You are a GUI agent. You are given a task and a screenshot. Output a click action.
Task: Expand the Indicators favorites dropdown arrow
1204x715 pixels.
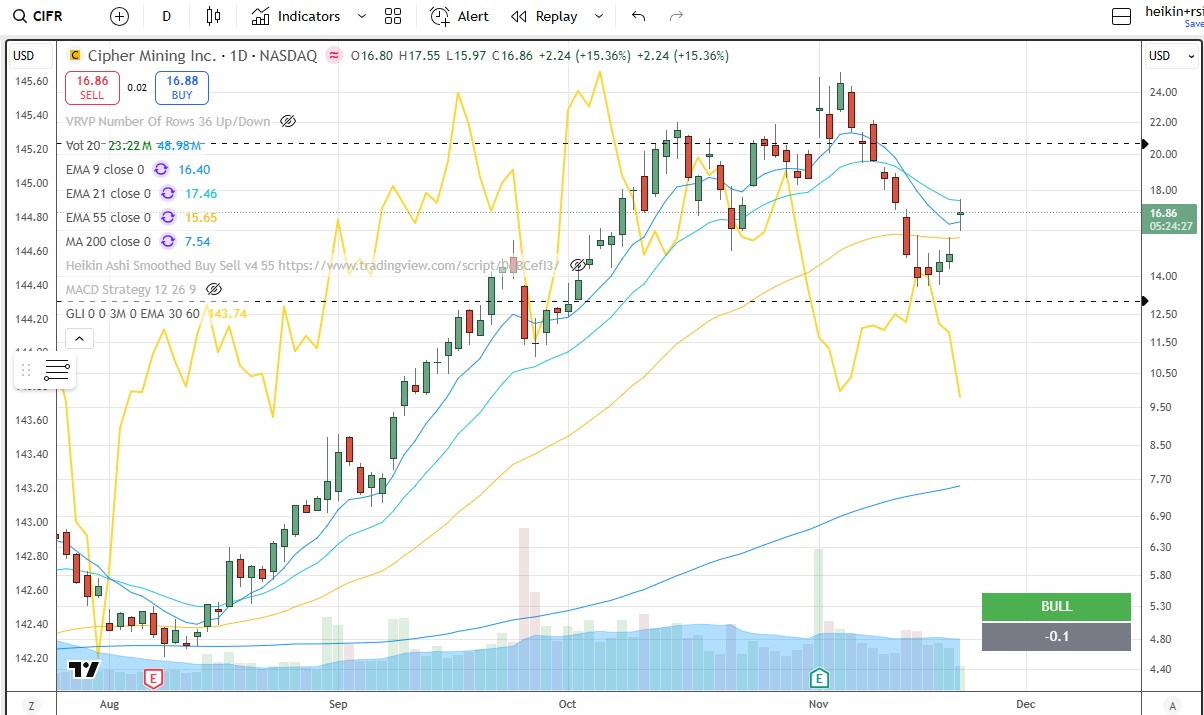pyautogui.click(x=362, y=16)
